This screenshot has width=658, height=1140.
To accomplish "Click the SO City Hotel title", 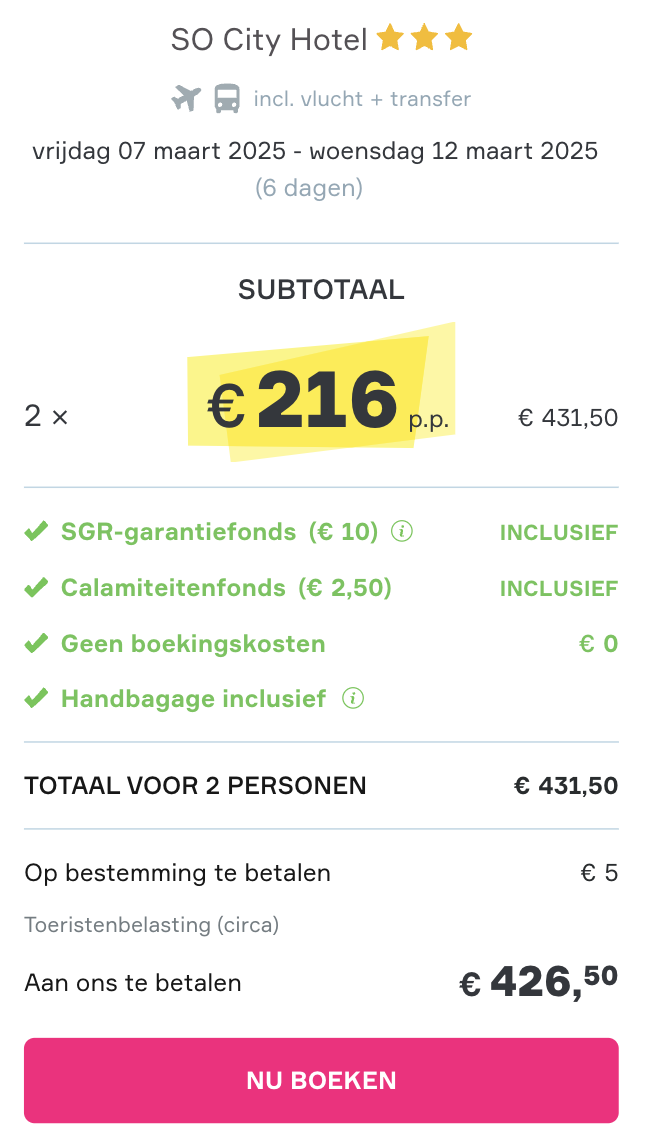I will point(269,40).
